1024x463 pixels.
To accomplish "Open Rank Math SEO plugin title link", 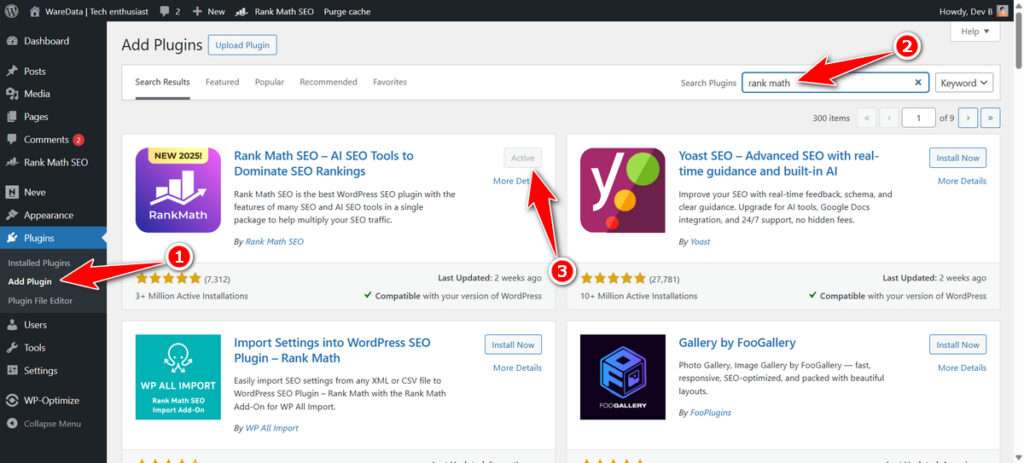I will pos(323,163).
